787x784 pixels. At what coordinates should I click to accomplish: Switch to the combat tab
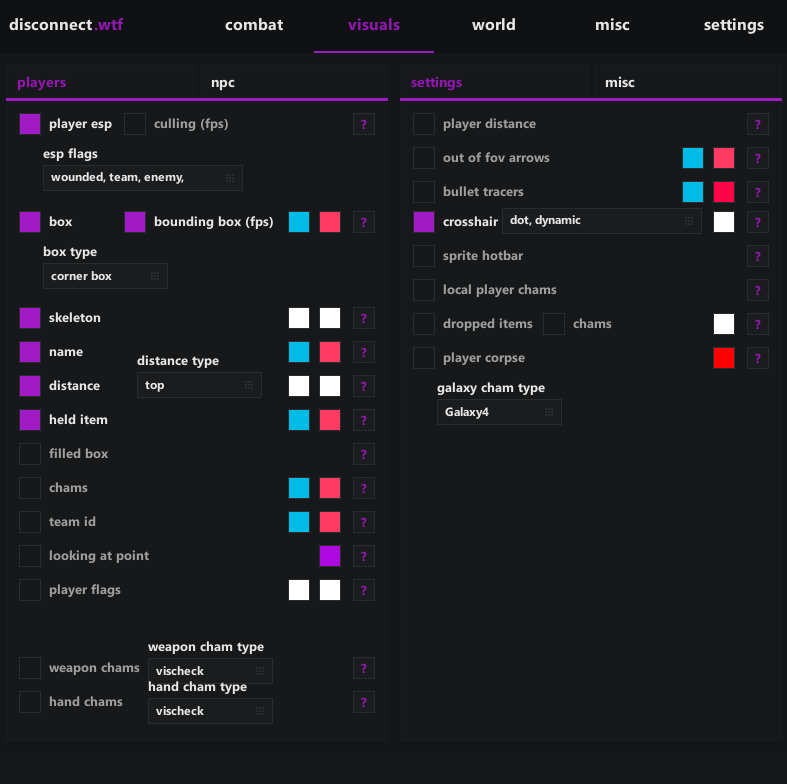[x=254, y=25]
